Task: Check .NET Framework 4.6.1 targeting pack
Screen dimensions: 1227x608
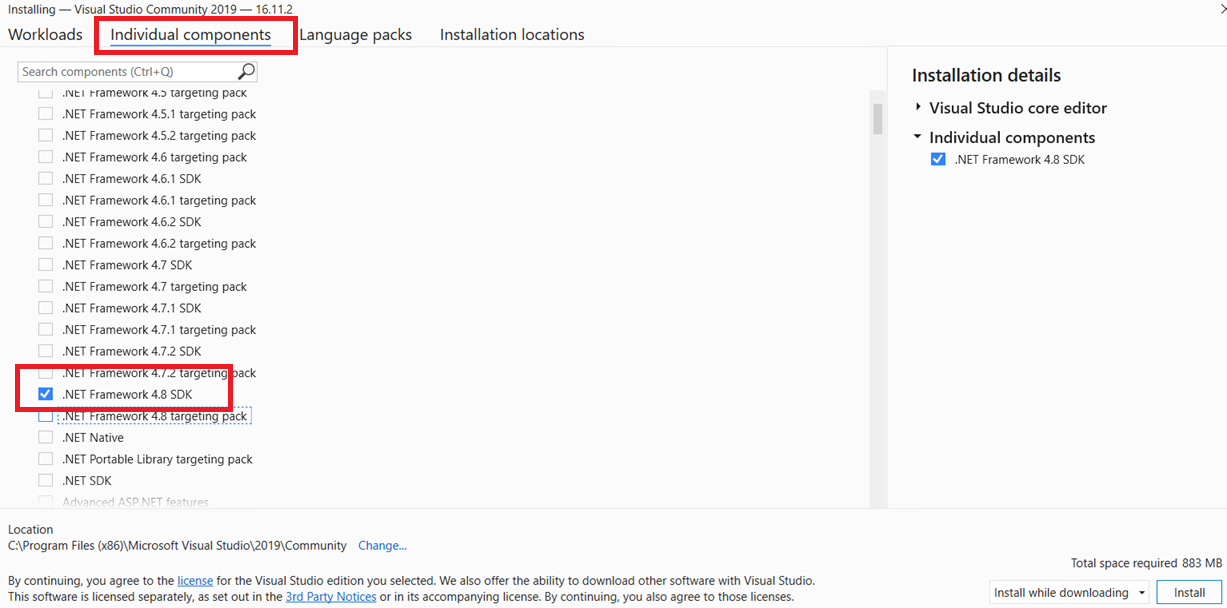Action: pyautogui.click(x=45, y=200)
